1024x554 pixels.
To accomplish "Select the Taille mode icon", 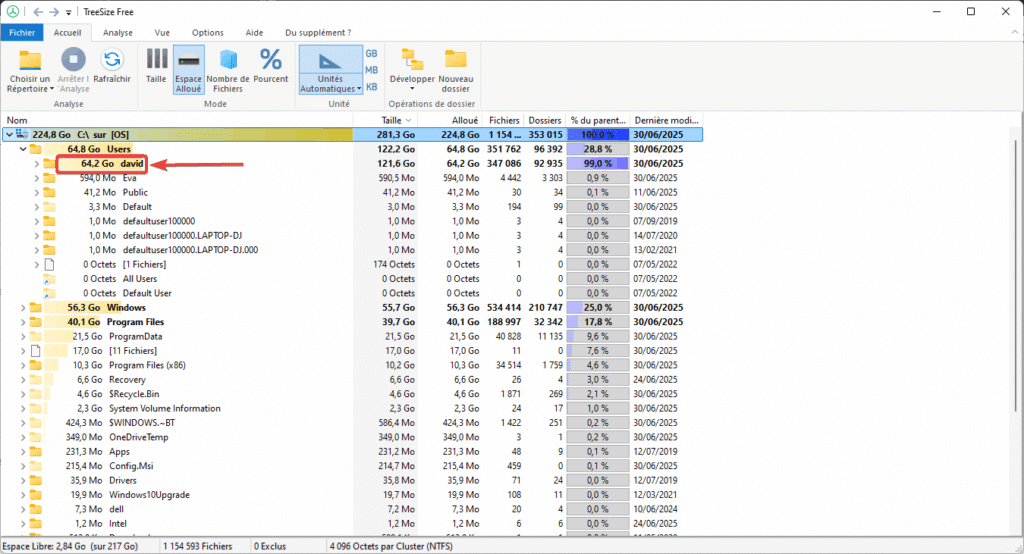I will coord(156,59).
